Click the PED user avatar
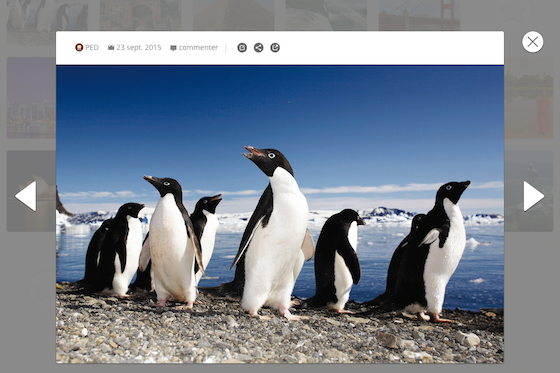 (x=79, y=48)
